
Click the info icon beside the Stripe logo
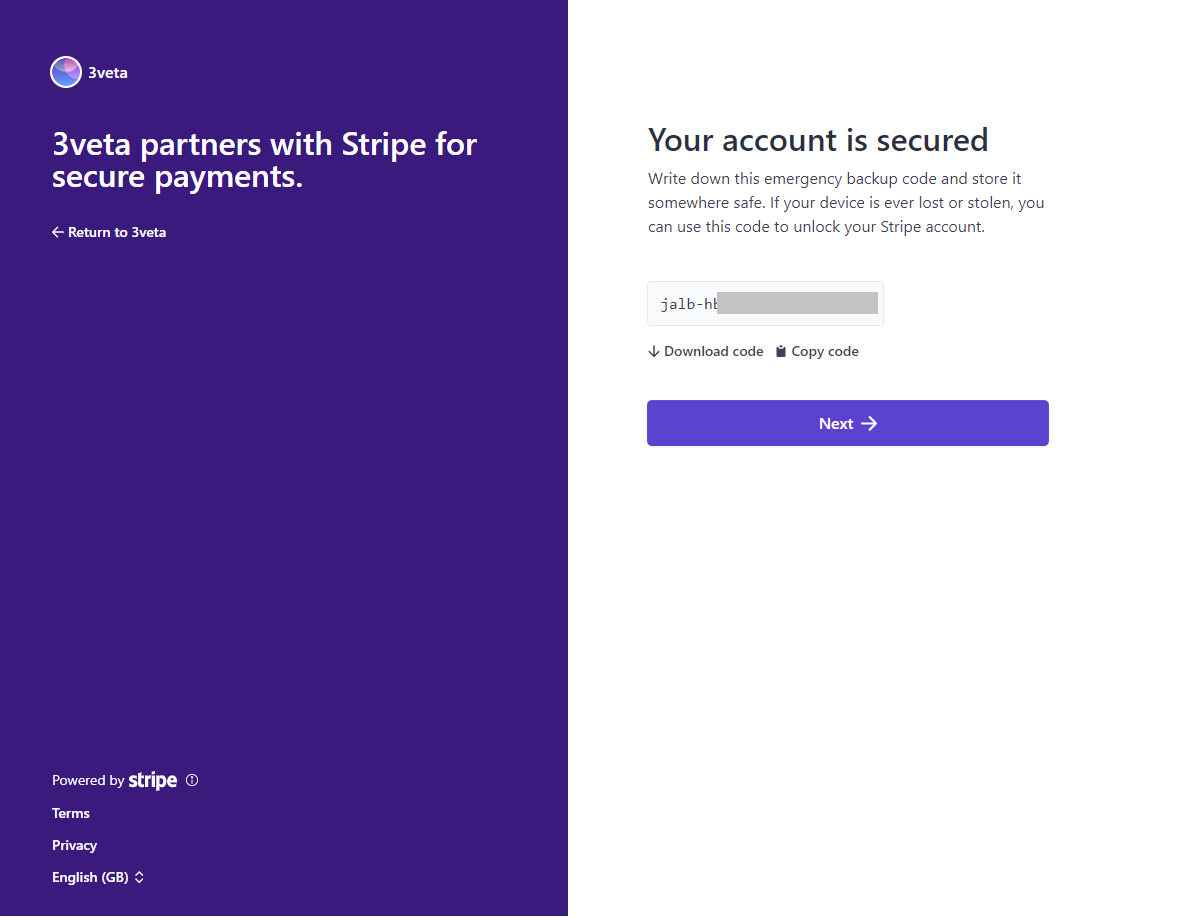192,780
